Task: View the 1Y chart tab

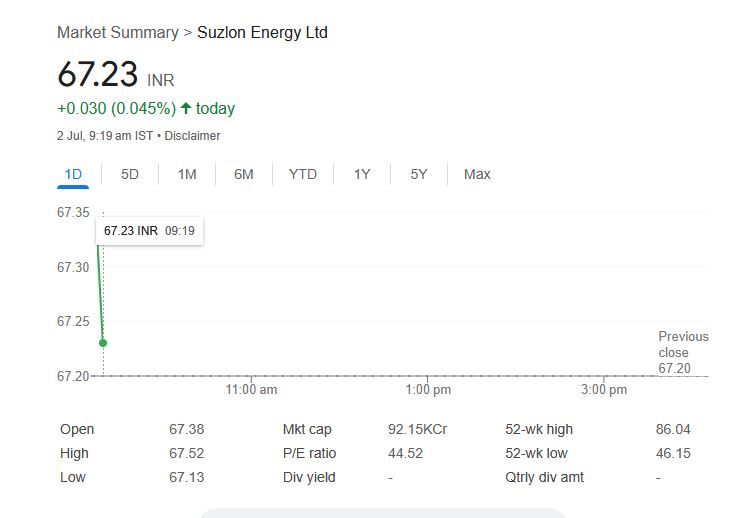Action: click(x=362, y=174)
